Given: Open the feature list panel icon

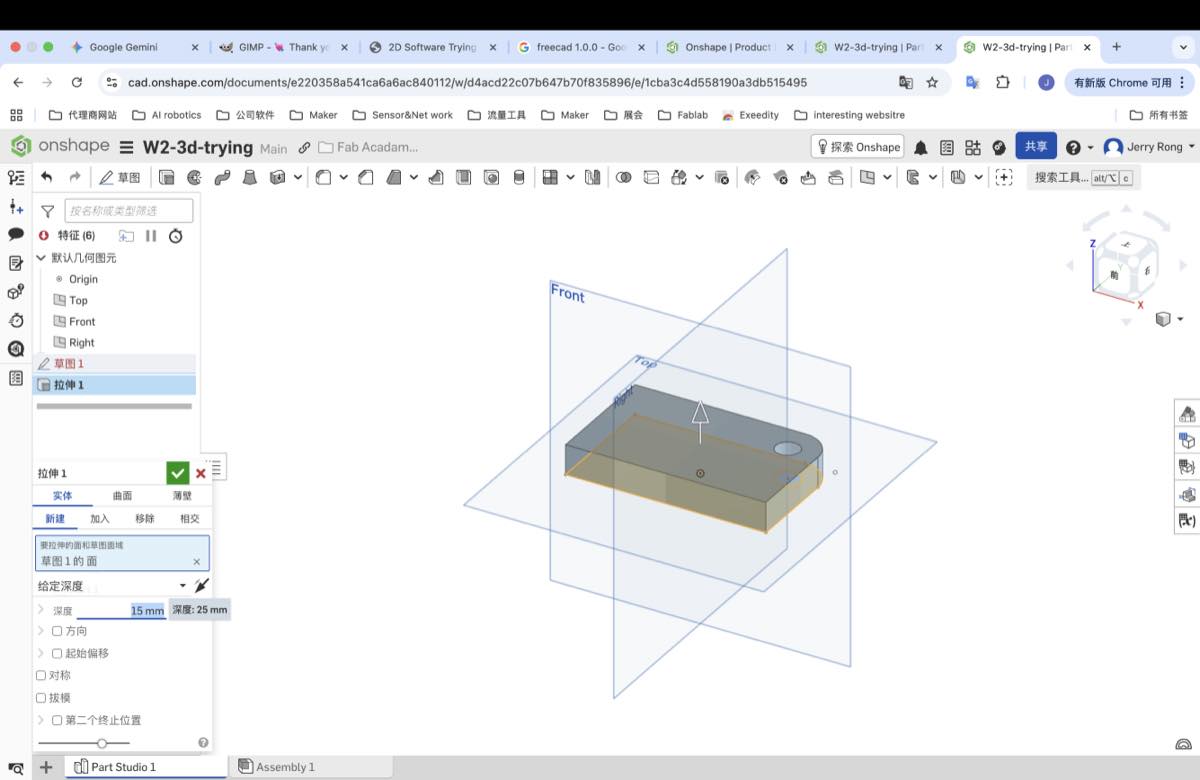Looking at the screenshot, I should [x=16, y=177].
